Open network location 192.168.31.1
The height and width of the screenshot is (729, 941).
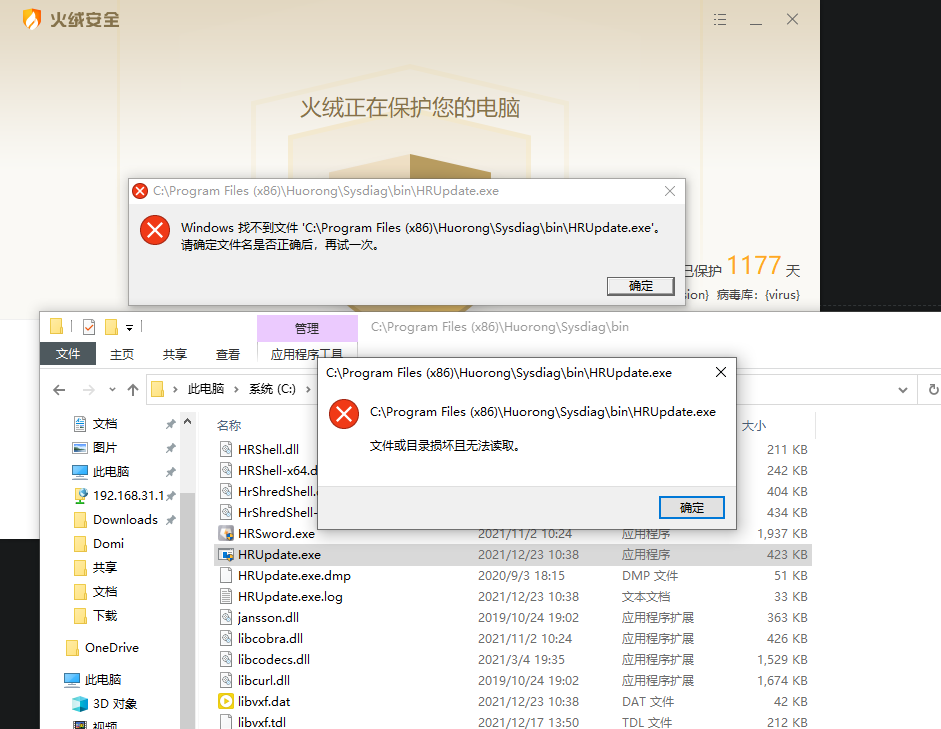tap(128, 496)
